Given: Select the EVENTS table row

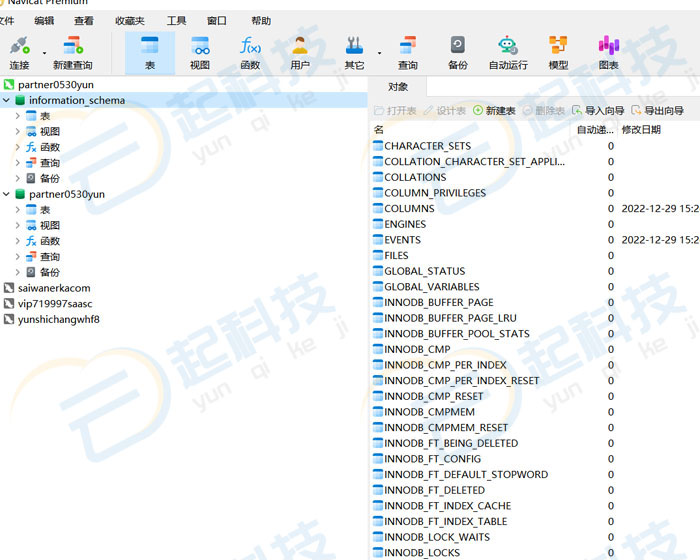Looking at the screenshot, I should pos(535,239).
